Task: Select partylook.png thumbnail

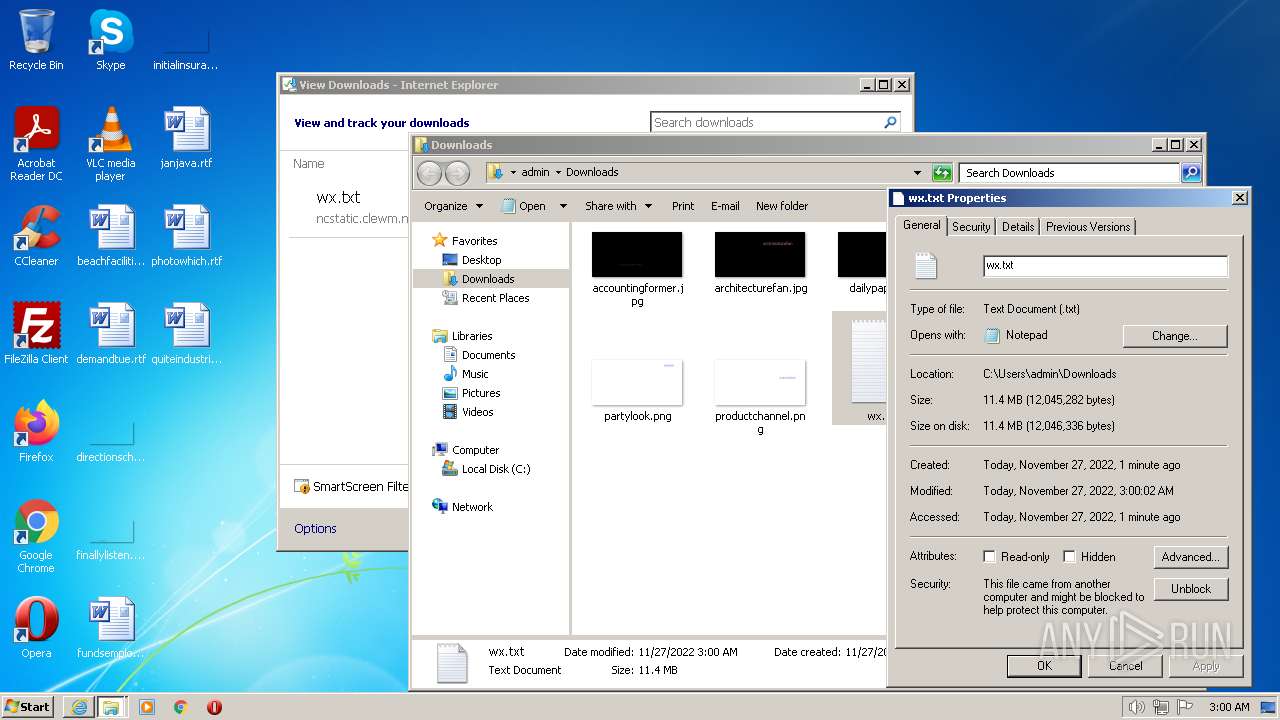Action: tap(637, 390)
